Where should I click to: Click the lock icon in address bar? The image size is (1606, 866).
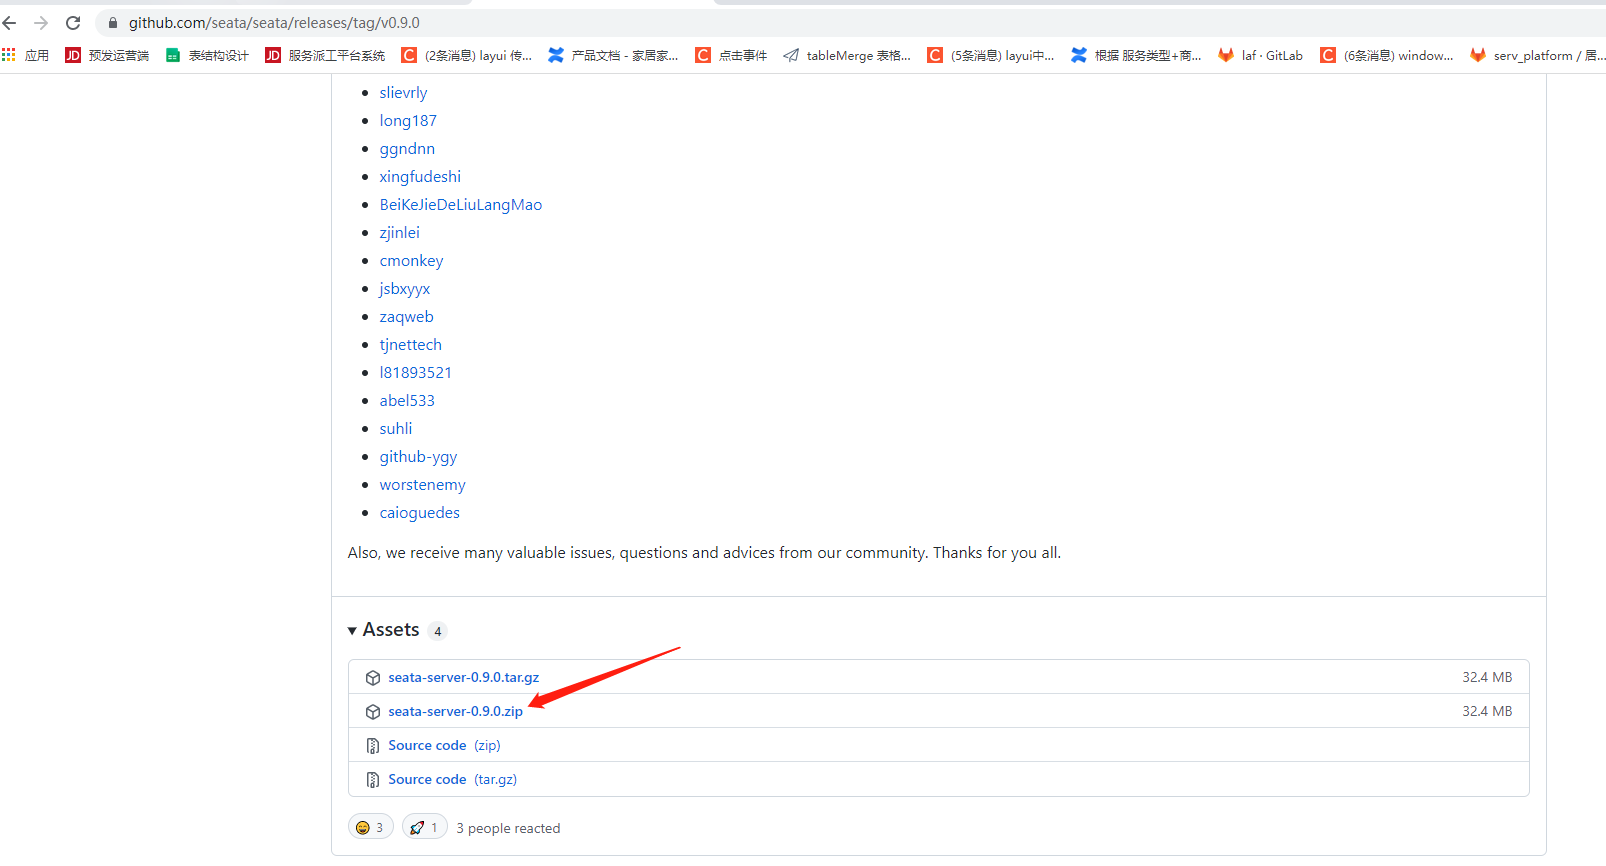(x=113, y=23)
